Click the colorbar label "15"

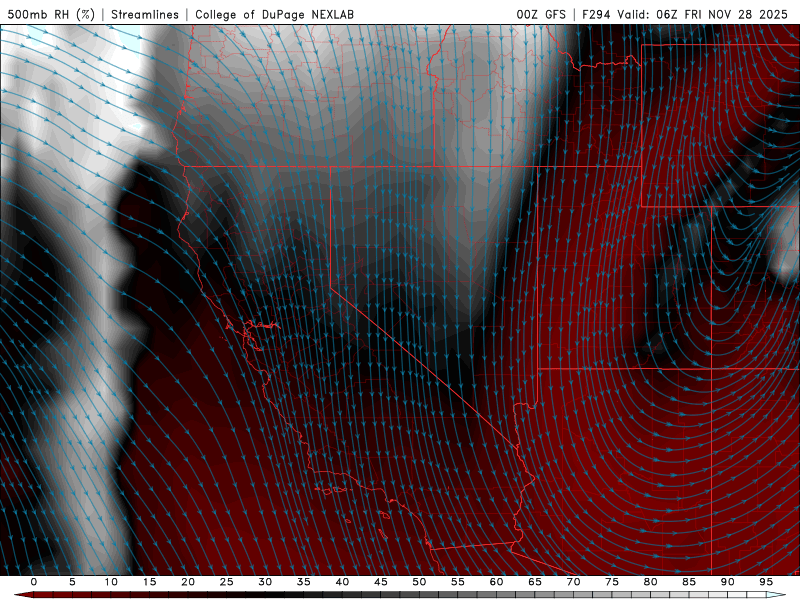tap(149, 582)
